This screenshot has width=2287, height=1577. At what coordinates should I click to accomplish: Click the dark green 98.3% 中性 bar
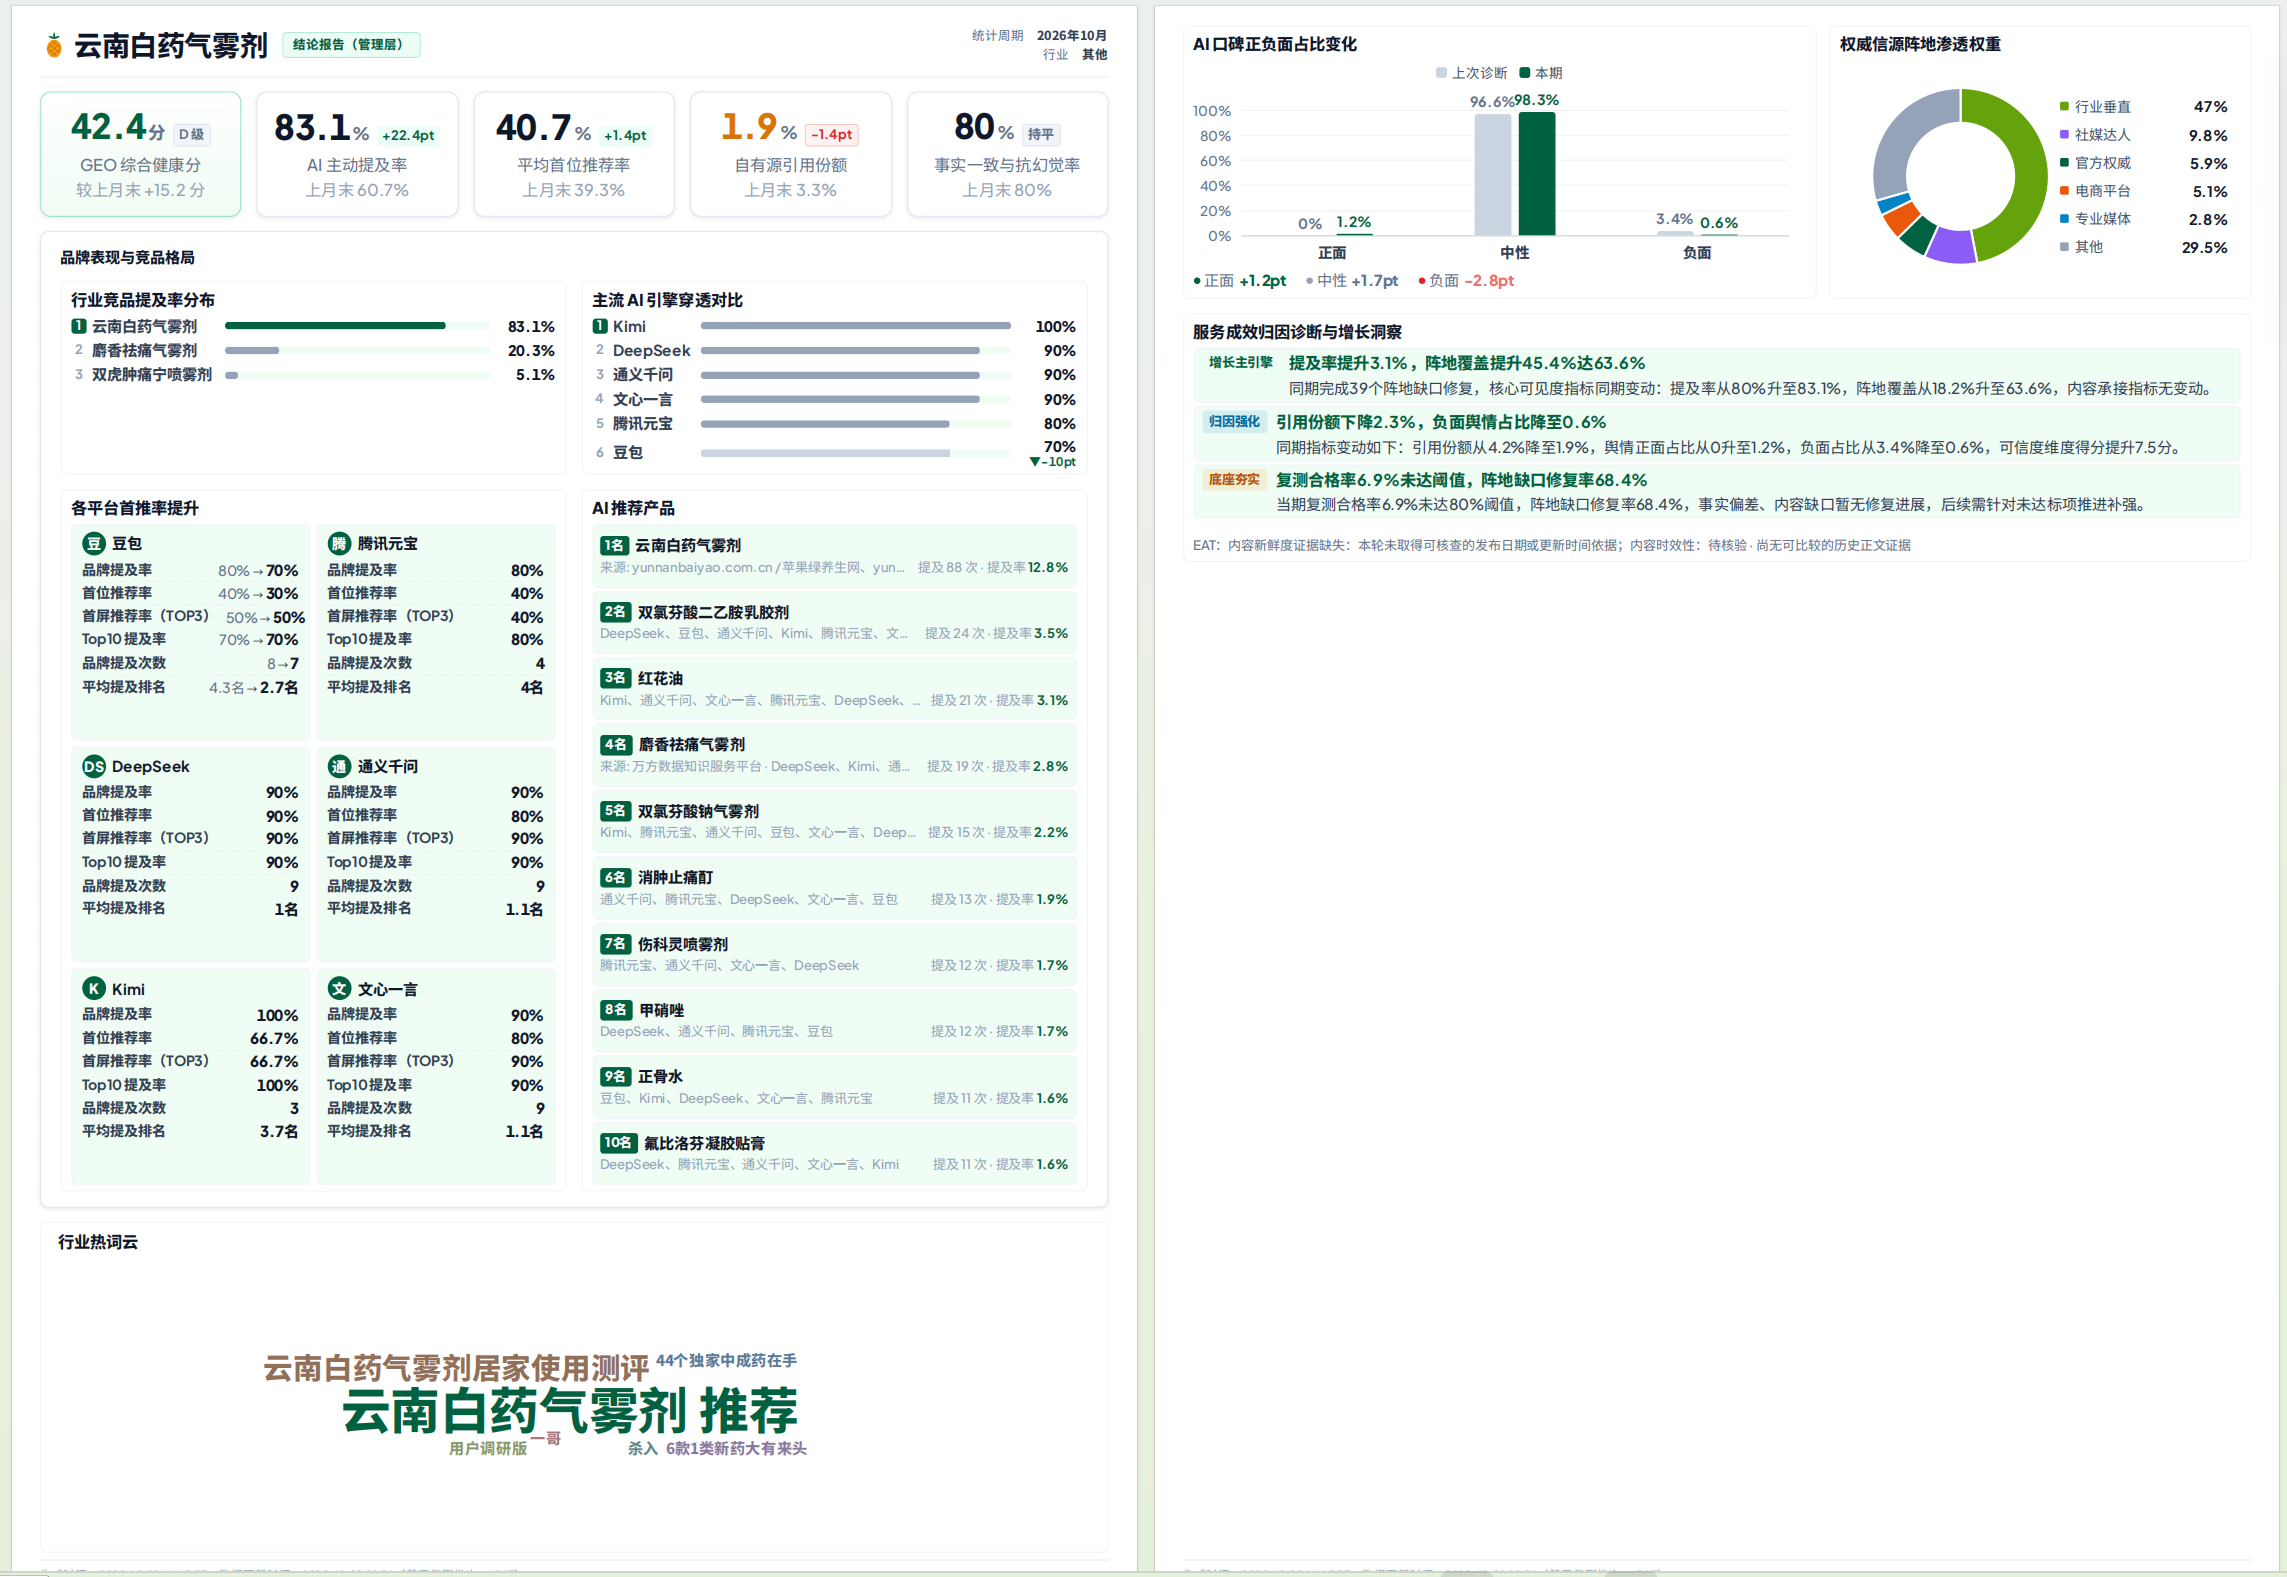[x=1537, y=174]
